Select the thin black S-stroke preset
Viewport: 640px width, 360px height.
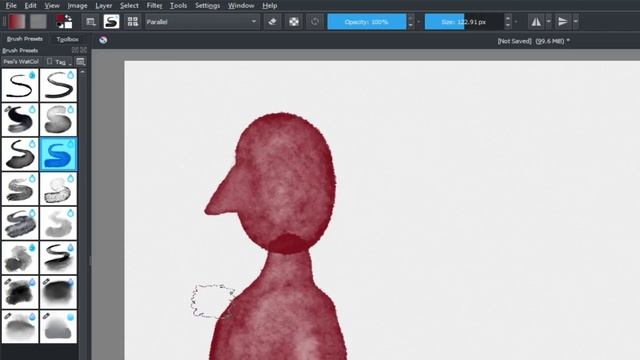20,85
